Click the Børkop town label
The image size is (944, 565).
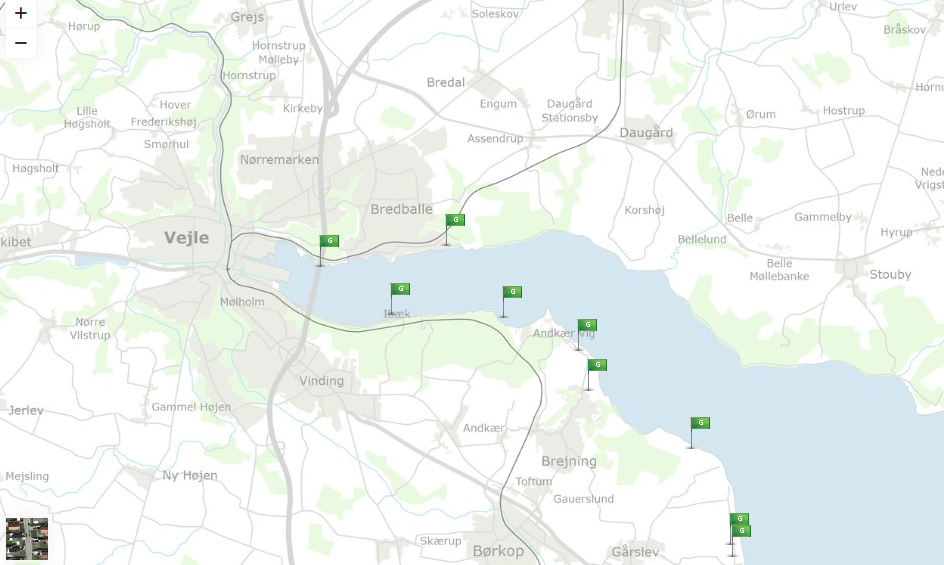point(498,551)
